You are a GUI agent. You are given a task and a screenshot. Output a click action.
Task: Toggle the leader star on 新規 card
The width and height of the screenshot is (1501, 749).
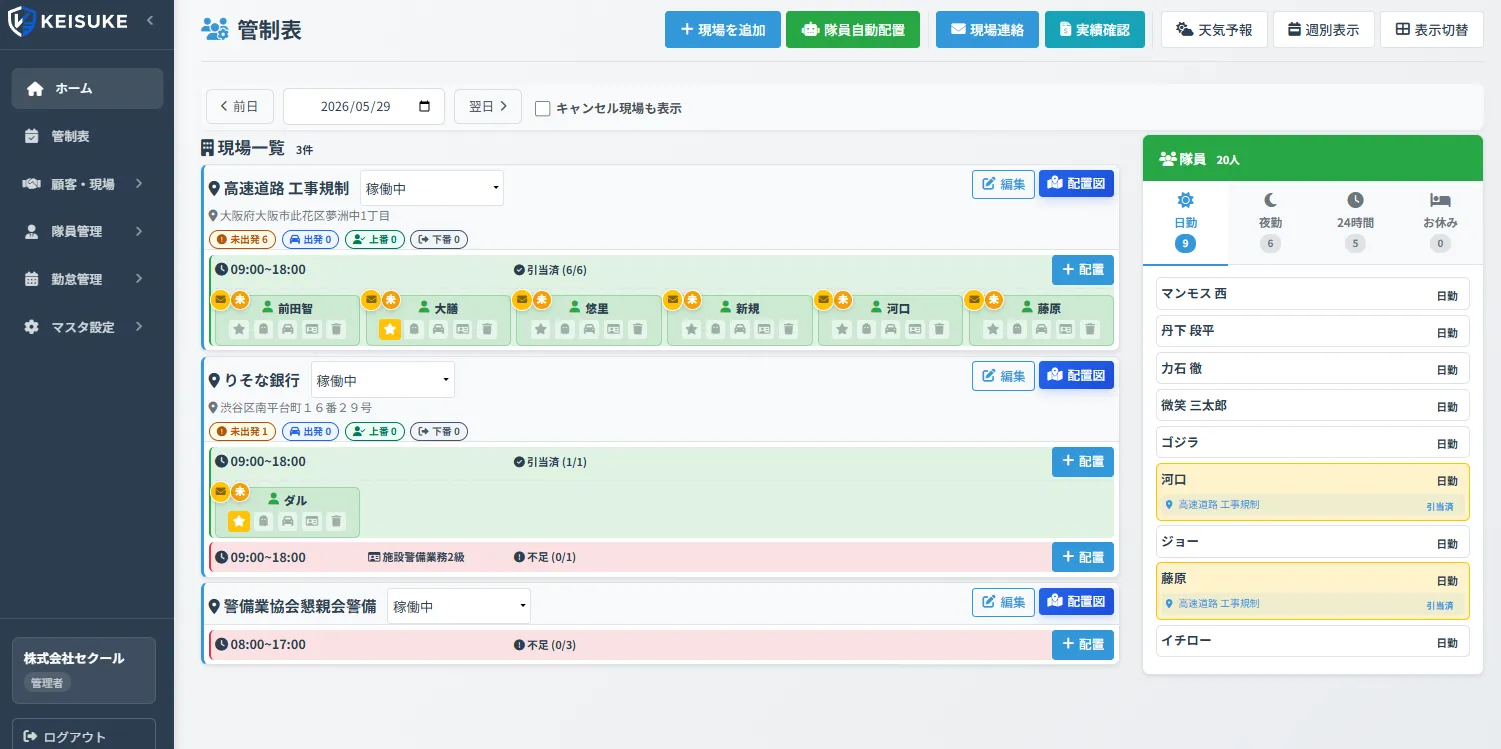(692, 328)
